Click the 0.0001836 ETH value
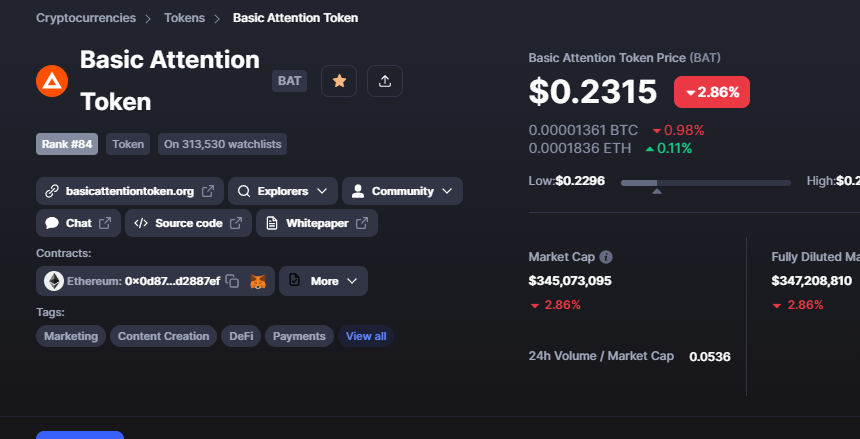The width and height of the screenshot is (860, 439). 580,148
